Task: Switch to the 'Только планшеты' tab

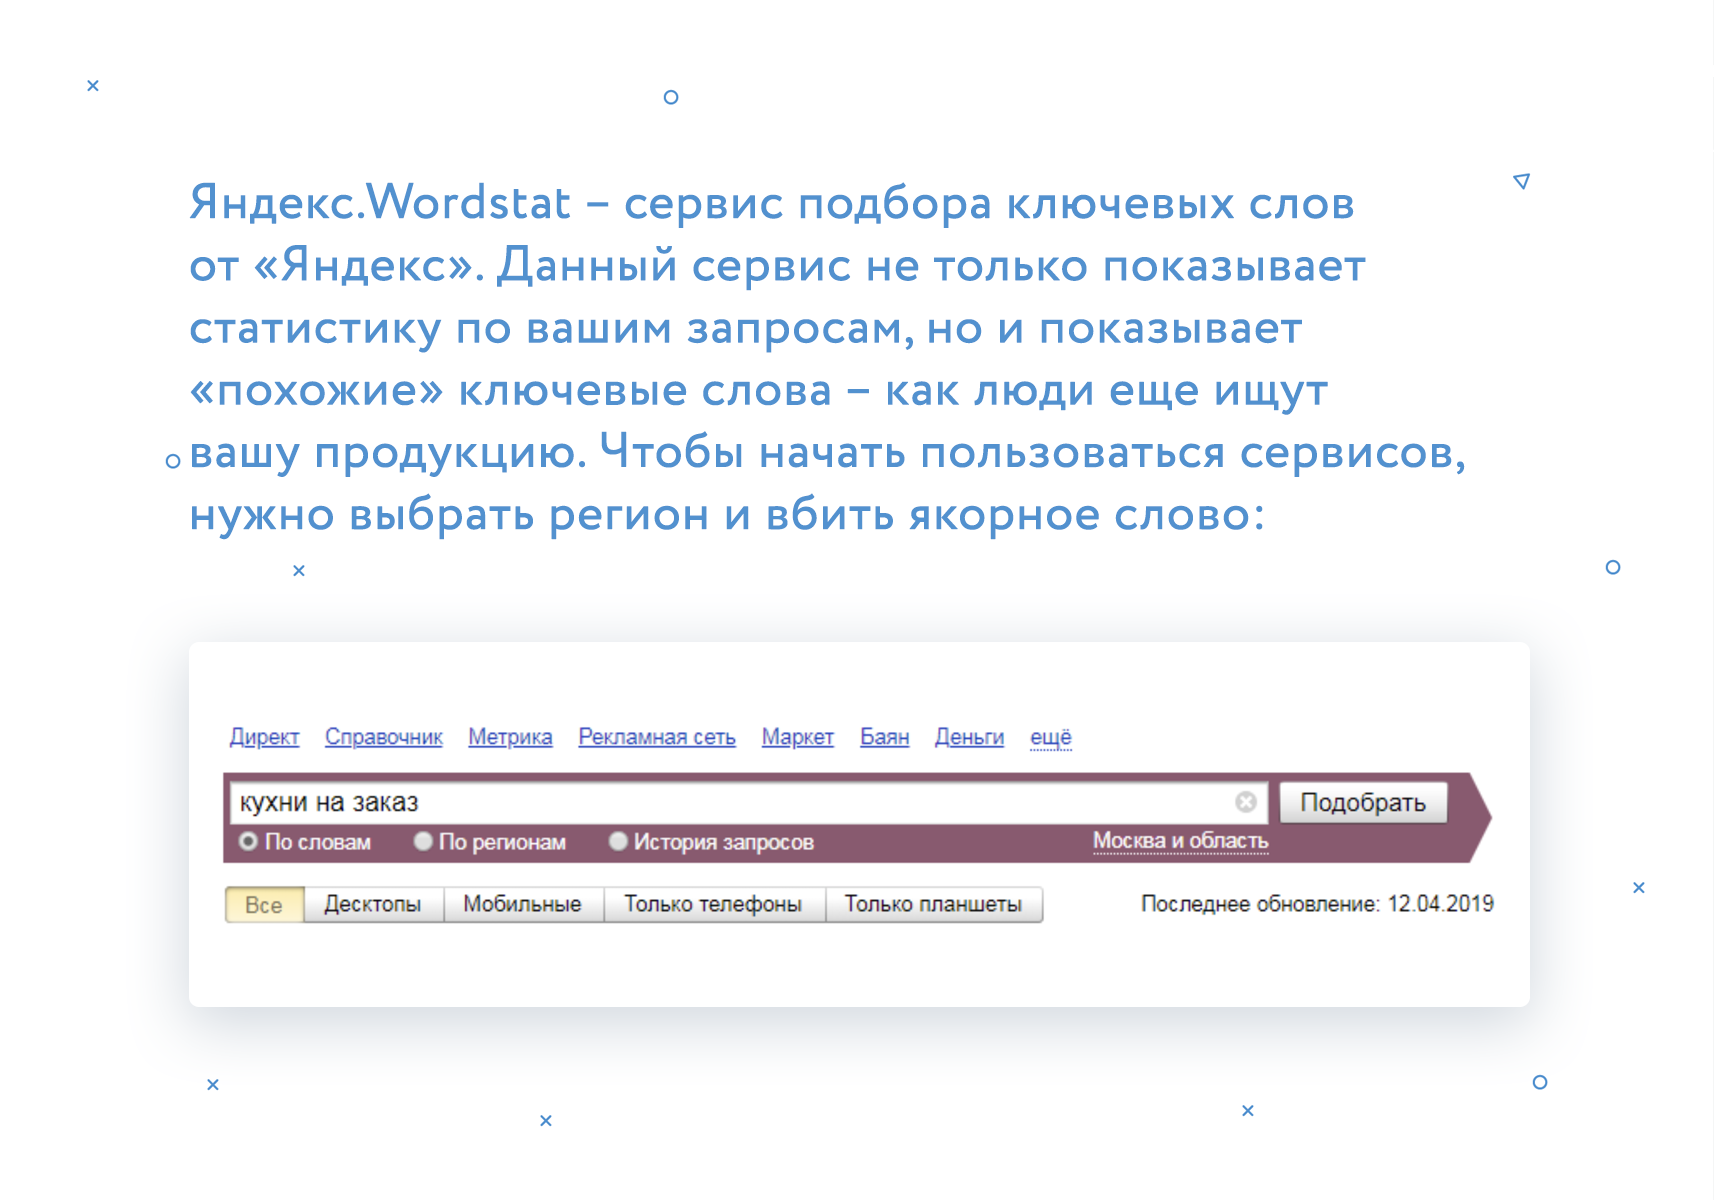Action: [933, 905]
